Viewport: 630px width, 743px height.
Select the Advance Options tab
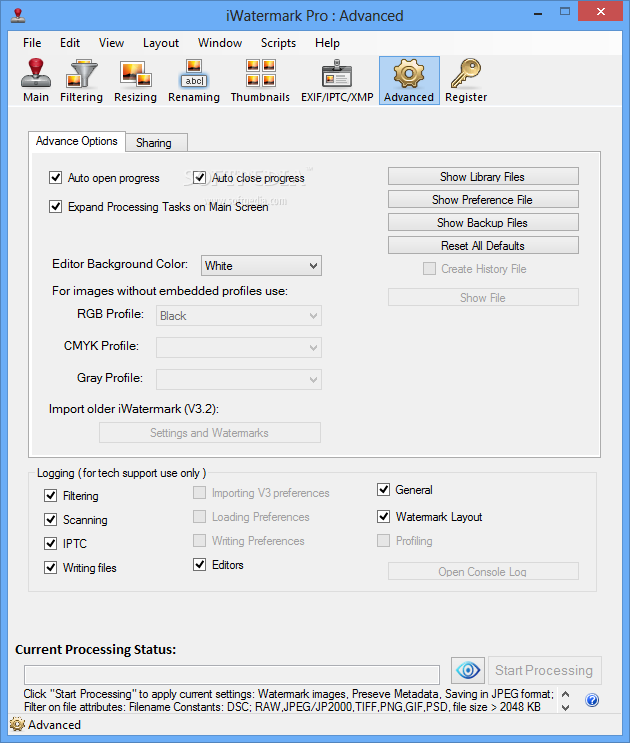[x=77, y=141]
